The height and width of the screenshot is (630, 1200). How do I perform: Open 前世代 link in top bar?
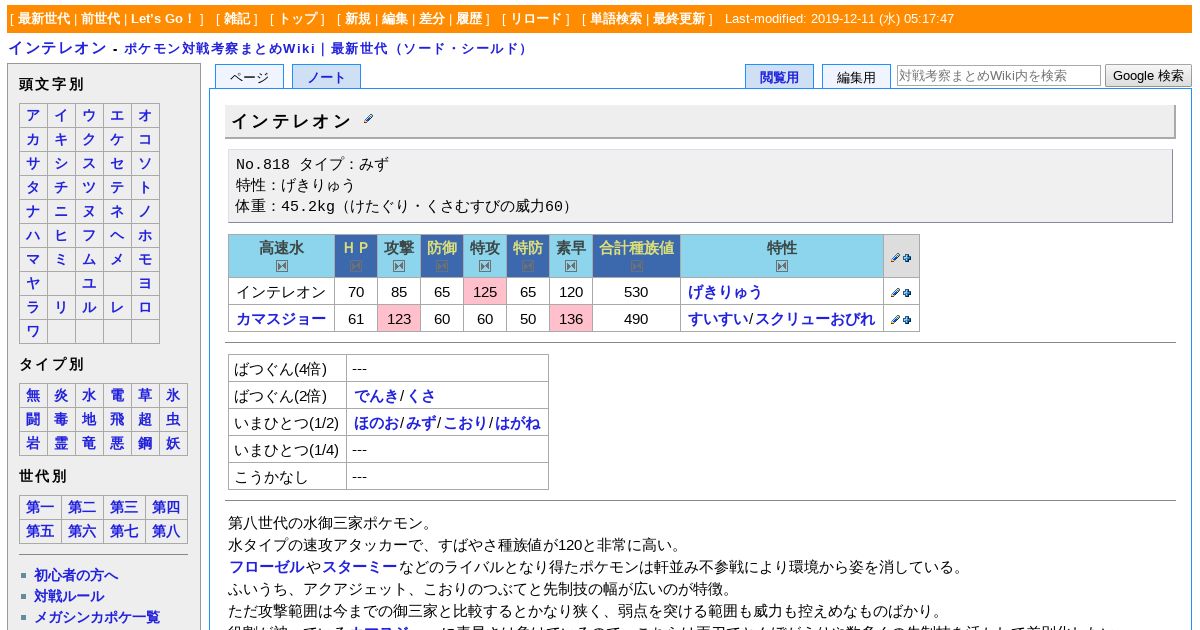pyautogui.click(x=101, y=19)
